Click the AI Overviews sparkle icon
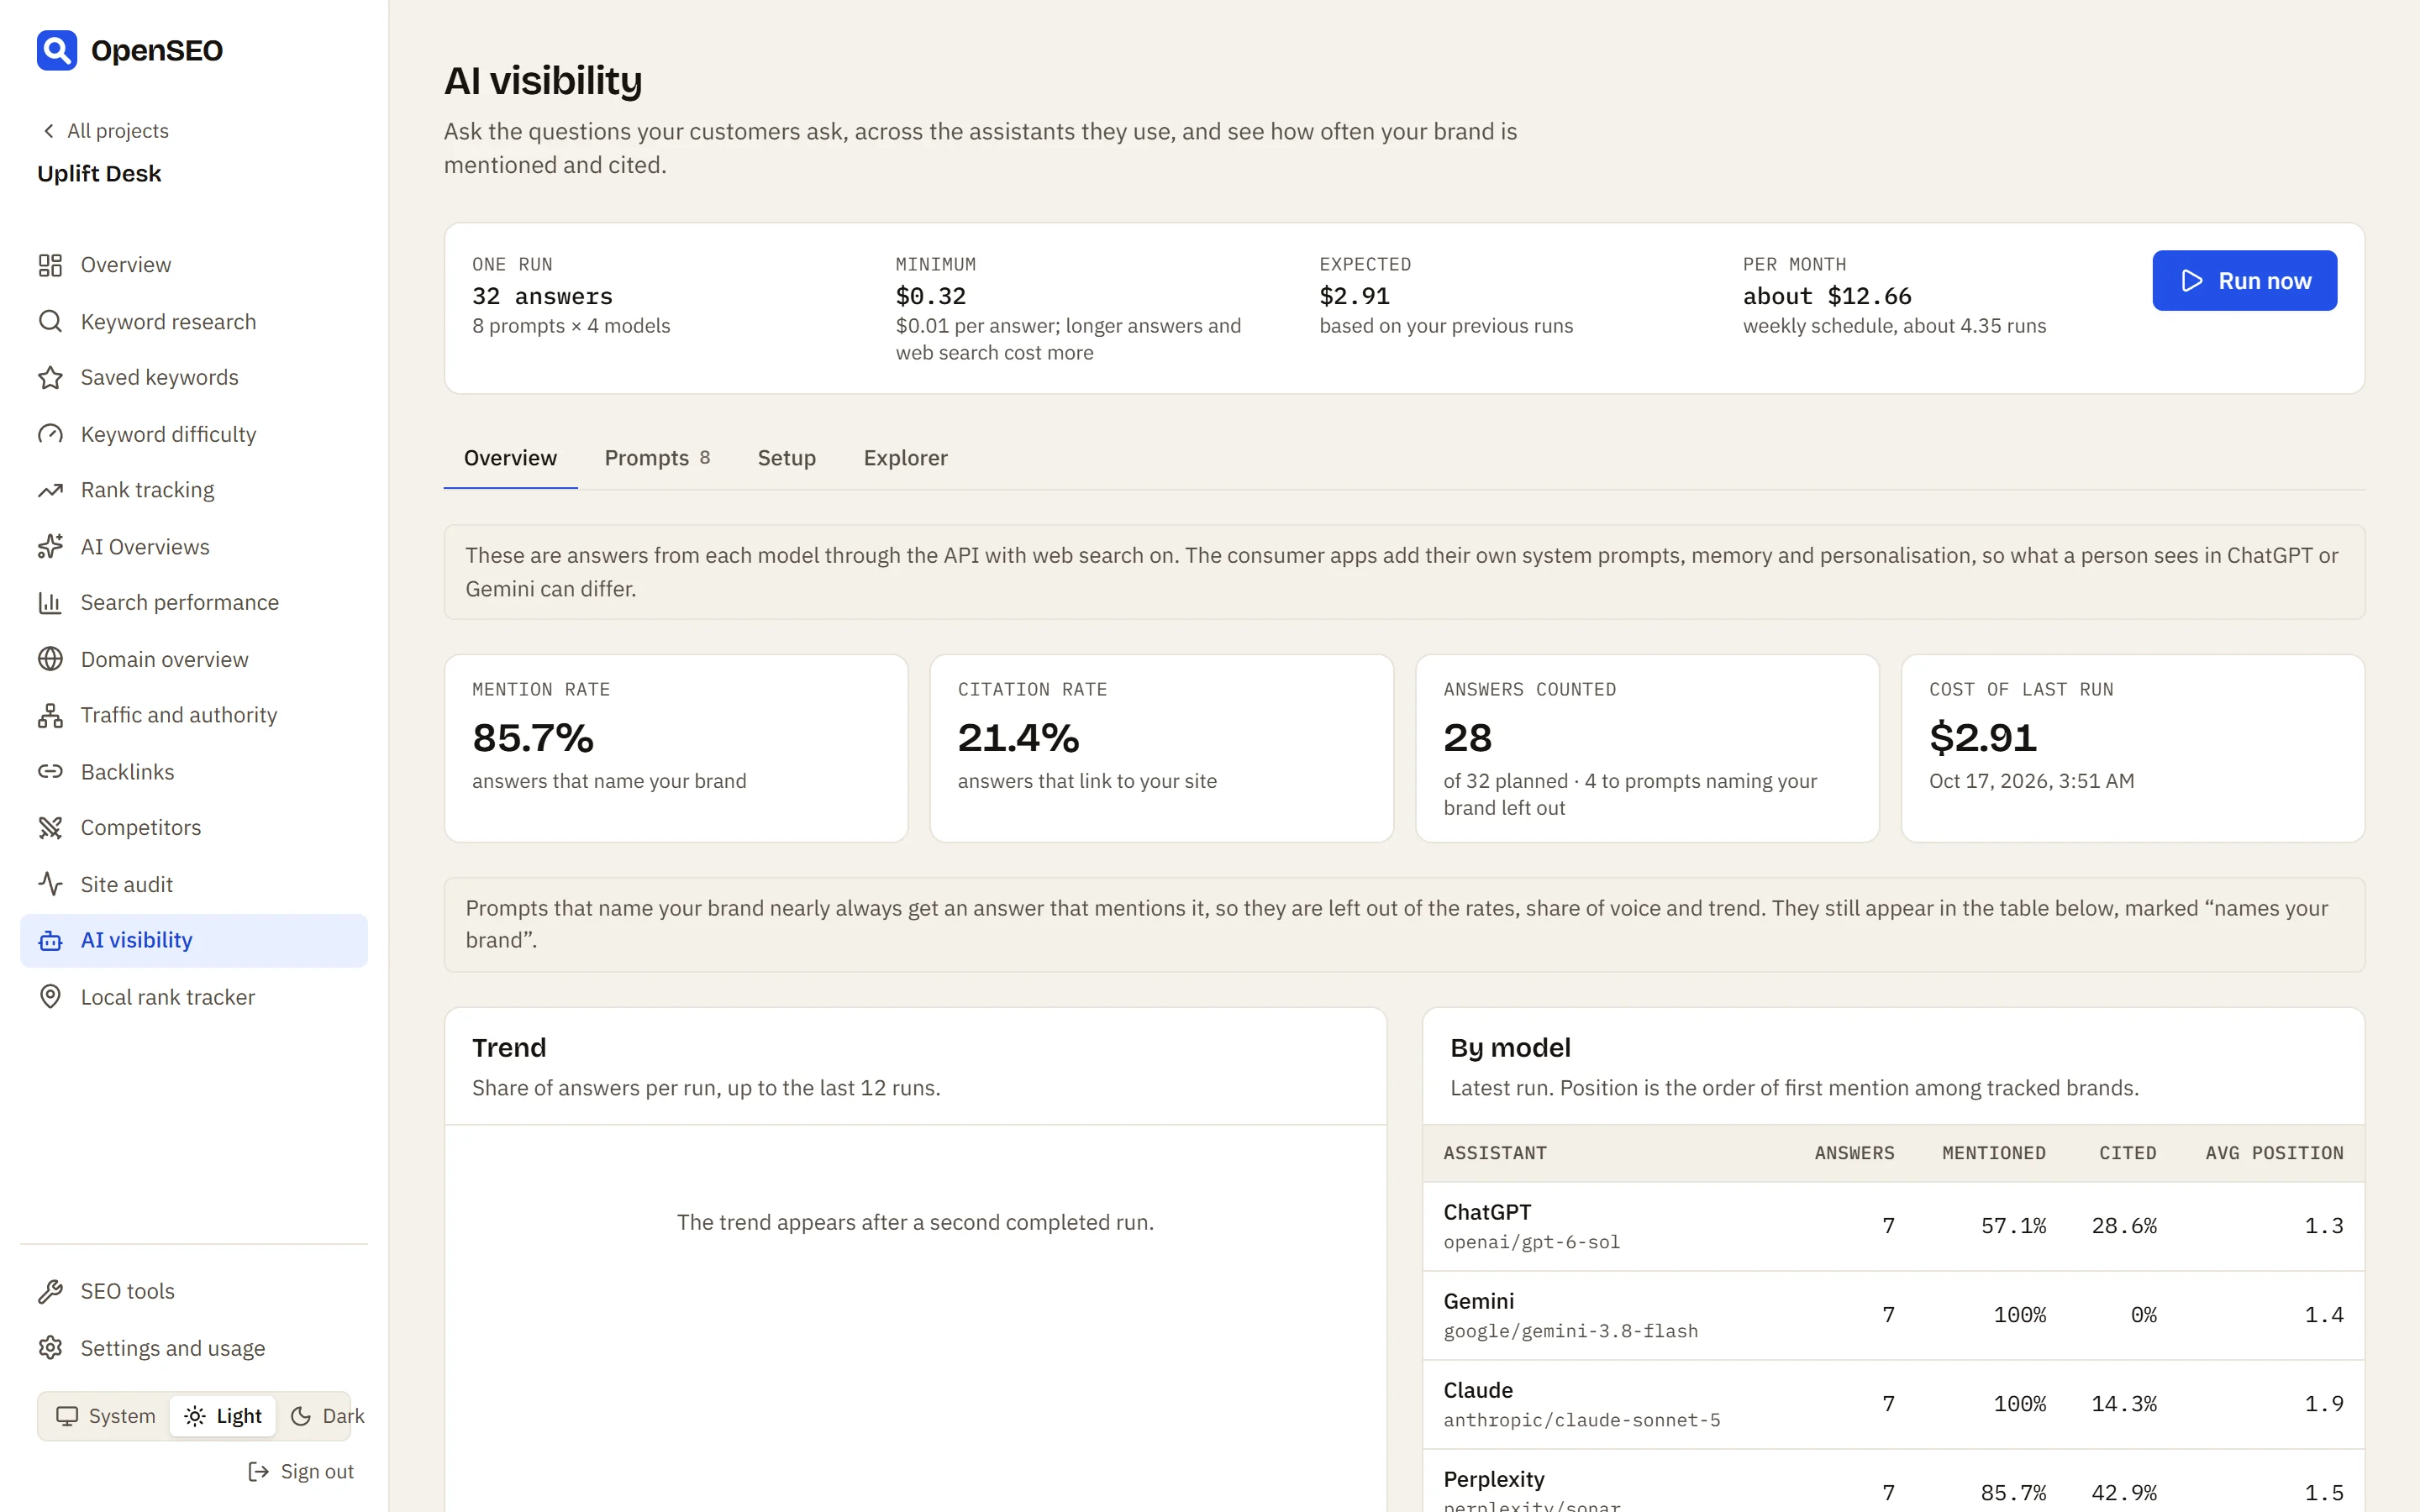Screen dimensions: 2420x1512 (50, 546)
